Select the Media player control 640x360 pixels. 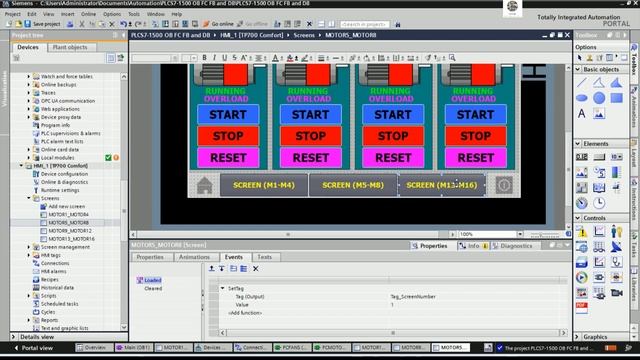[582, 278]
